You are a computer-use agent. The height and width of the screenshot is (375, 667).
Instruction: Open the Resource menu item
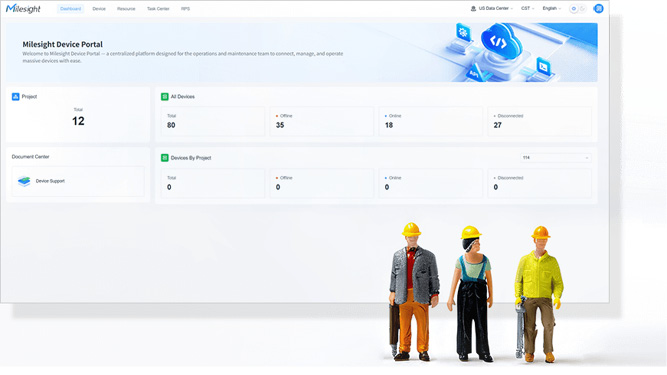(x=126, y=9)
